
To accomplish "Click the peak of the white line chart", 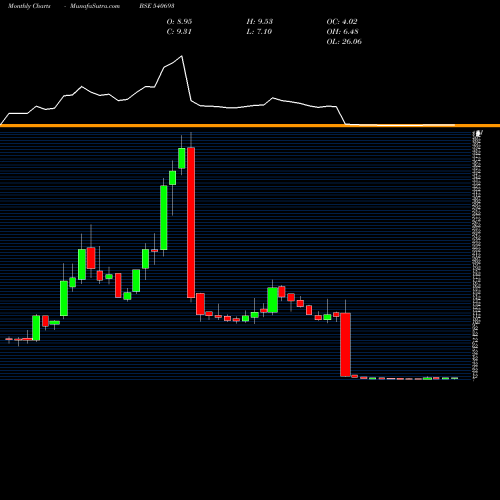I will click(182, 56).
